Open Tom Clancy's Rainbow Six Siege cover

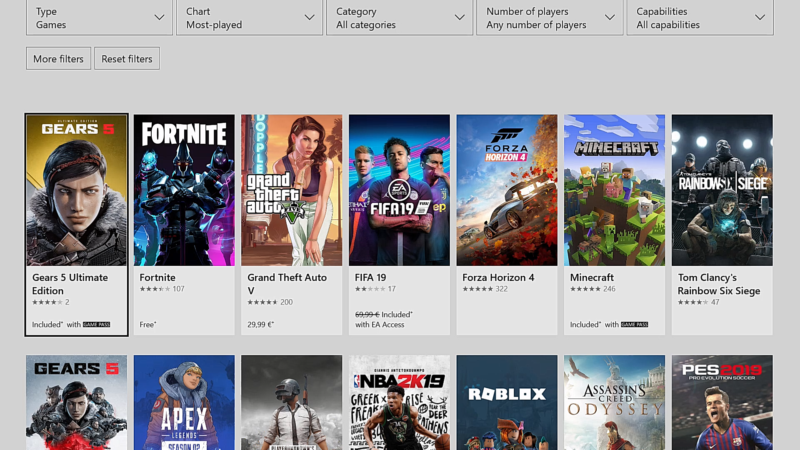(722, 190)
